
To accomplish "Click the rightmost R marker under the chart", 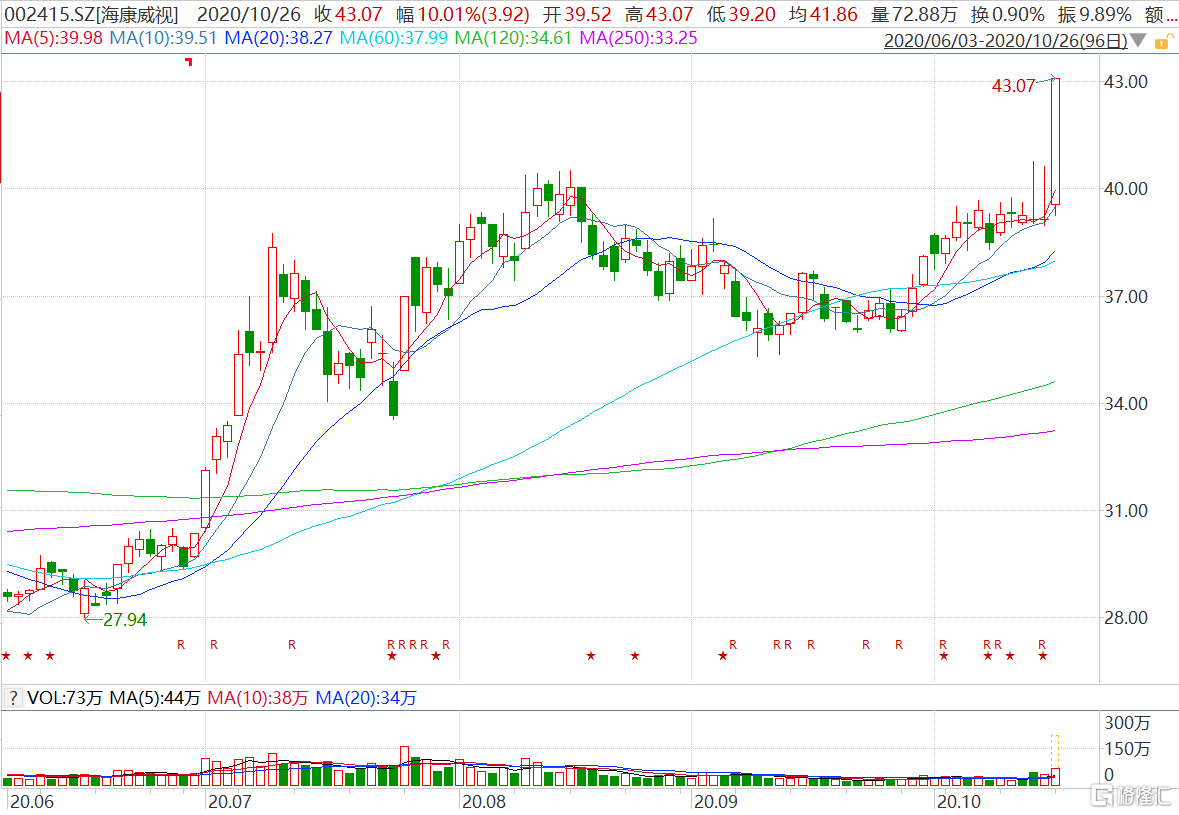I will [x=1042, y=644].
